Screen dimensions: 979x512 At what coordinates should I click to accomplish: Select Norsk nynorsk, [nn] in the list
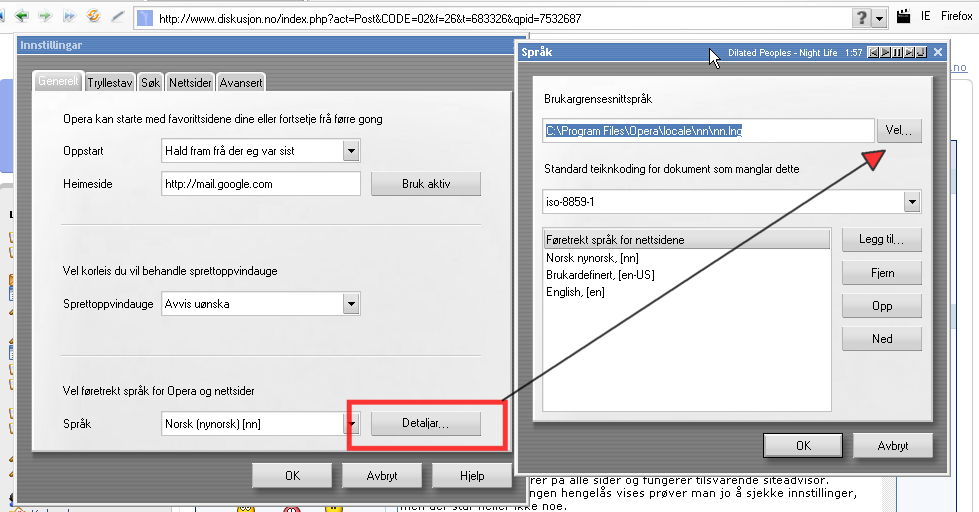pos(592,258)
